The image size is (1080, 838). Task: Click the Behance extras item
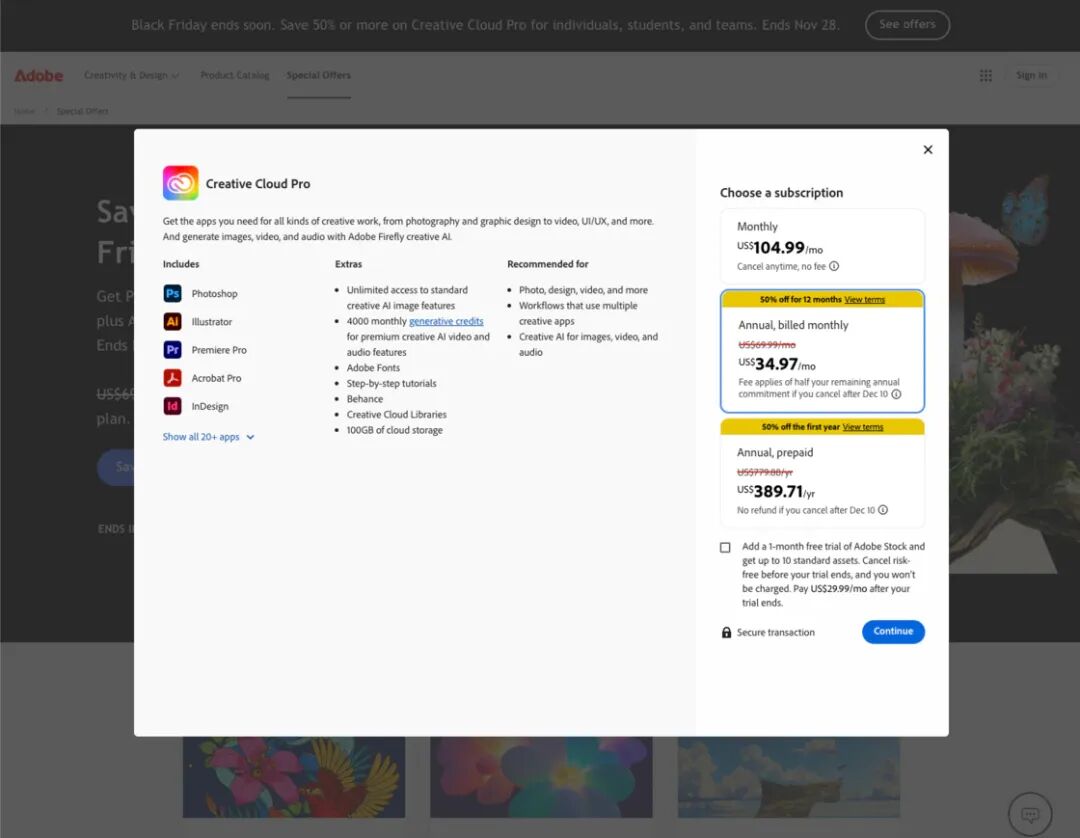(x=364, y=399)
